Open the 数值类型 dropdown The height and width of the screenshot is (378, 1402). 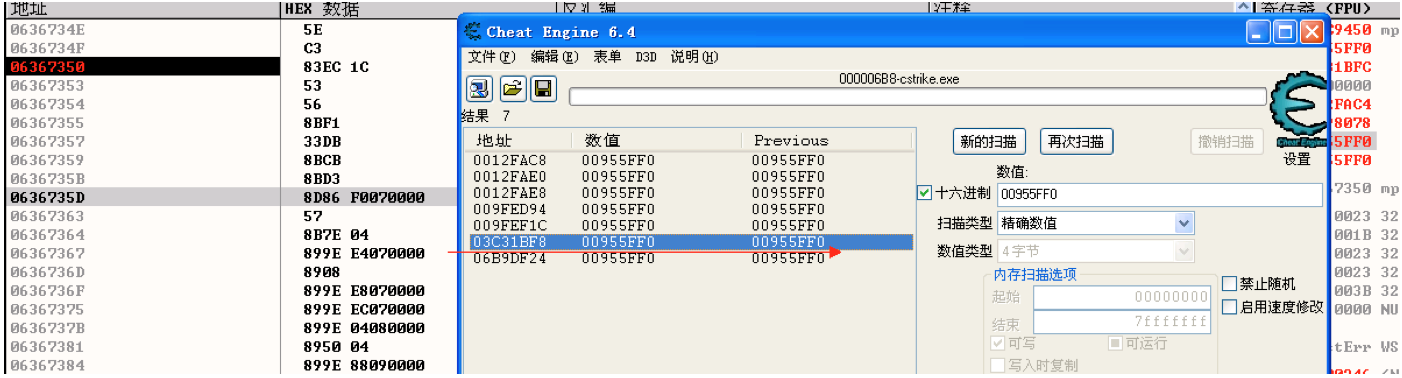pos(1096,251)
